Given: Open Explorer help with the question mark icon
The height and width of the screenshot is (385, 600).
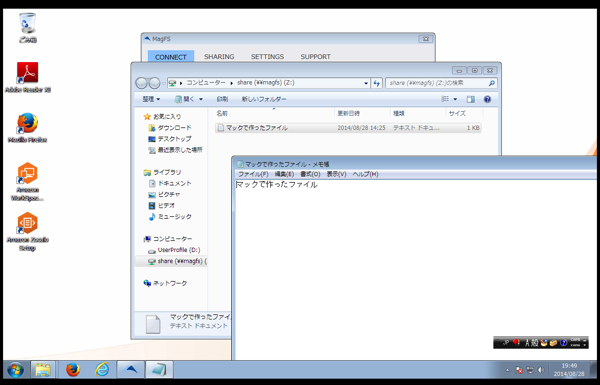Looking at the screenshot, I should coord(487,100).
